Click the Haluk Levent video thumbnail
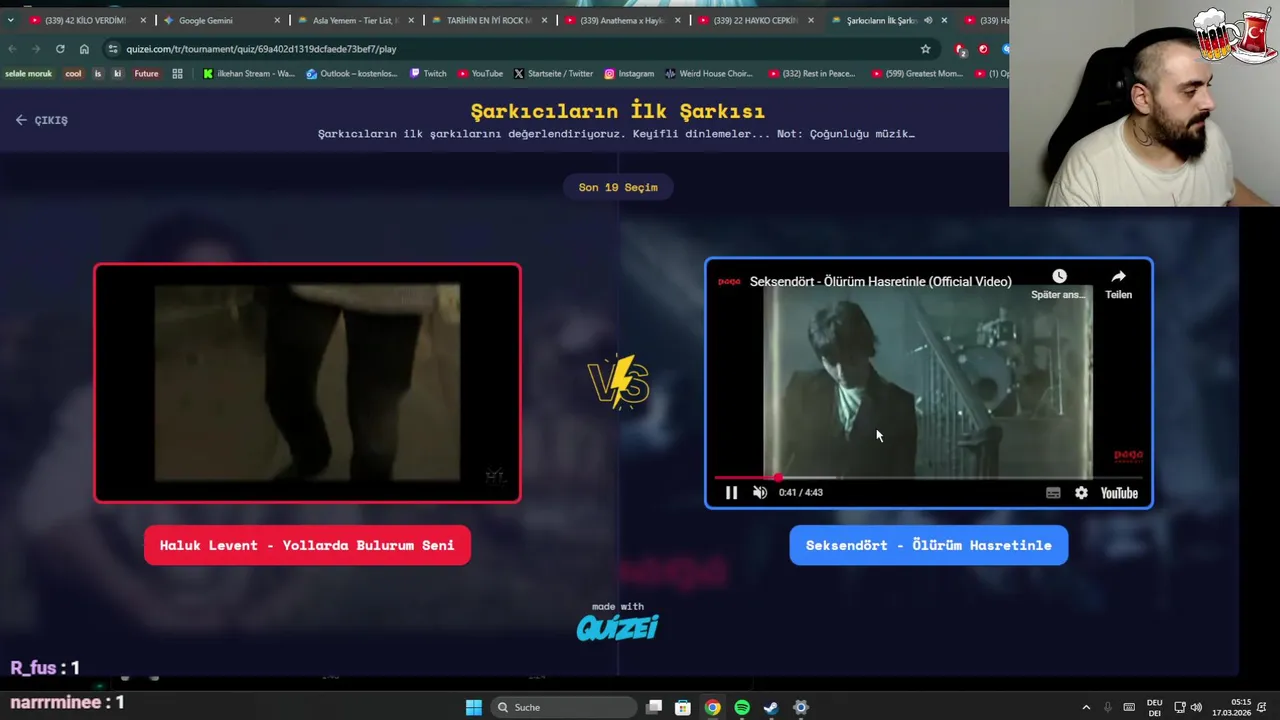The image size is (1280, 720). point(307,383)
